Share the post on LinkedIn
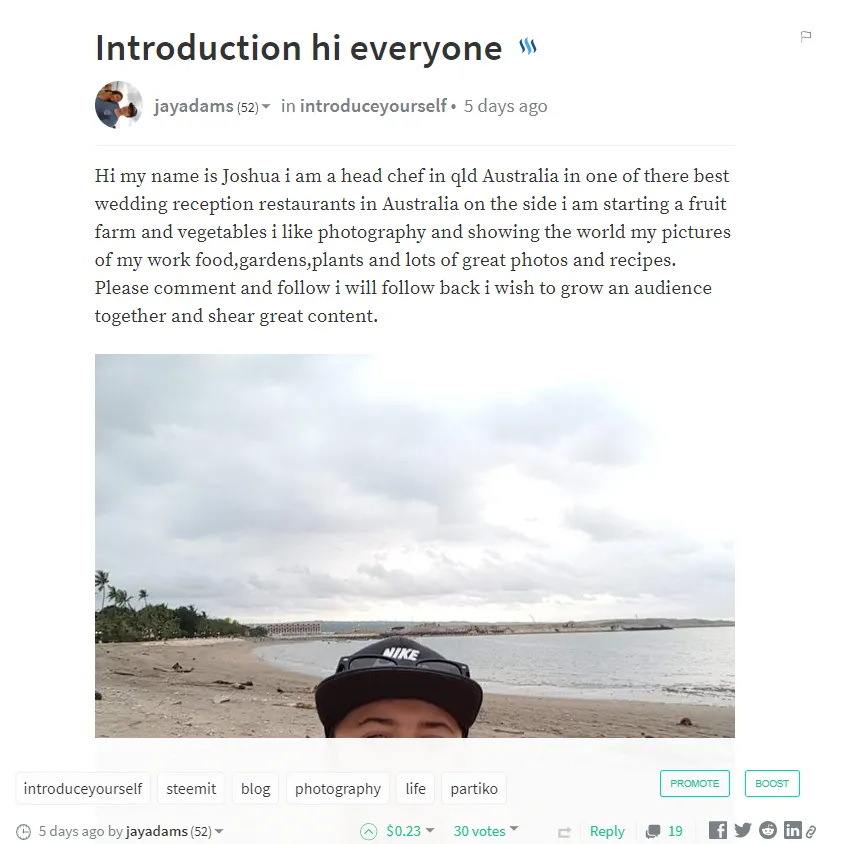 coord(792,830)
